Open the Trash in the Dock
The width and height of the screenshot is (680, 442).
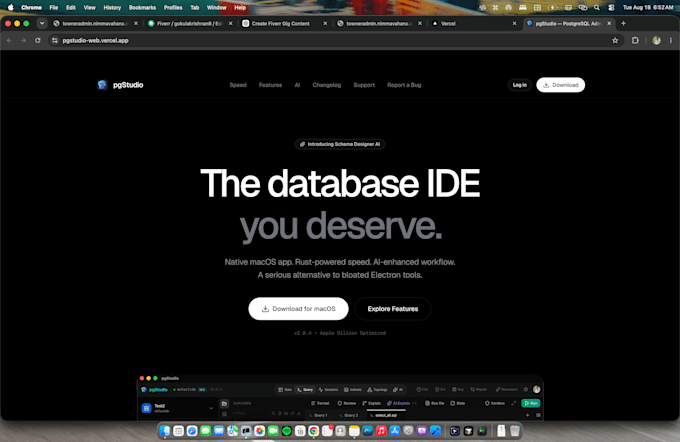pyautogui.click(x=515, y=431)
